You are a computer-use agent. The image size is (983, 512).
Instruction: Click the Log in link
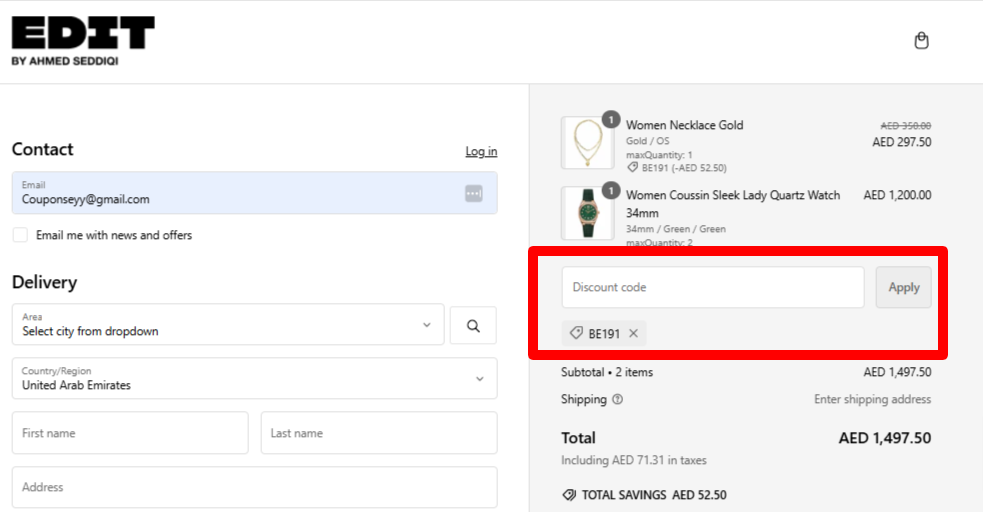(481, 151)
